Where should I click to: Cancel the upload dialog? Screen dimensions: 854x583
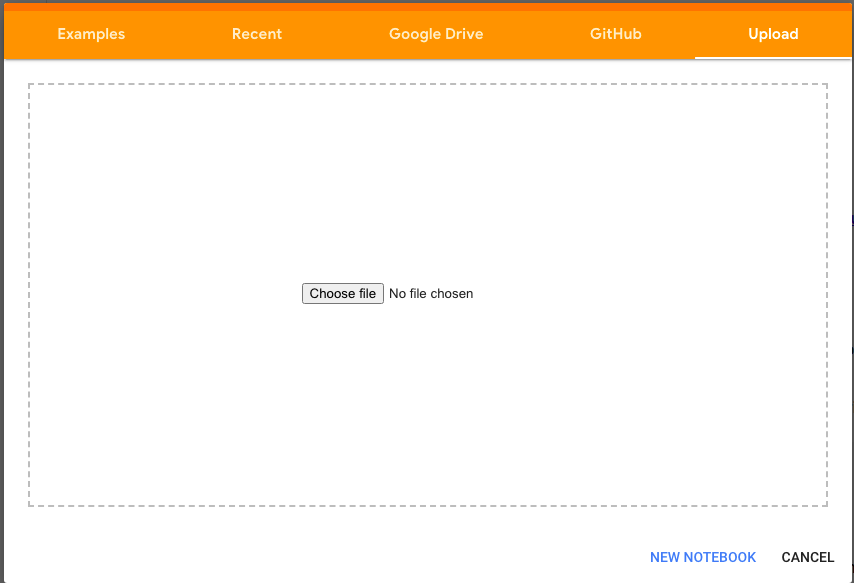808,557
